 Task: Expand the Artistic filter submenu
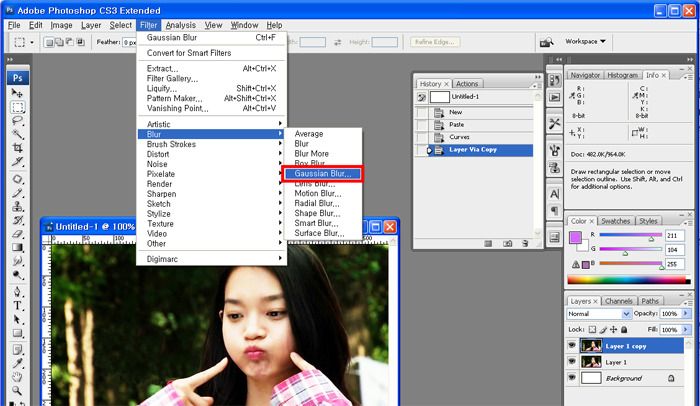coord(212,124)
